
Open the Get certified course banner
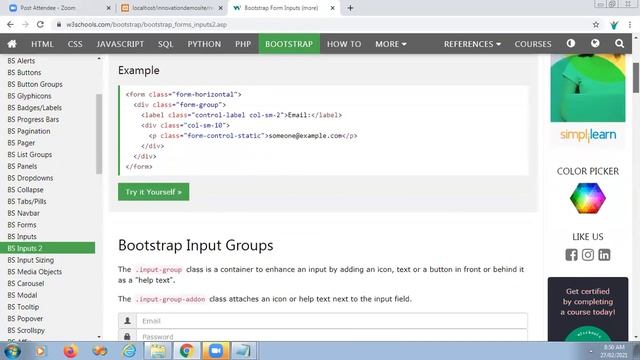point(588,309)
